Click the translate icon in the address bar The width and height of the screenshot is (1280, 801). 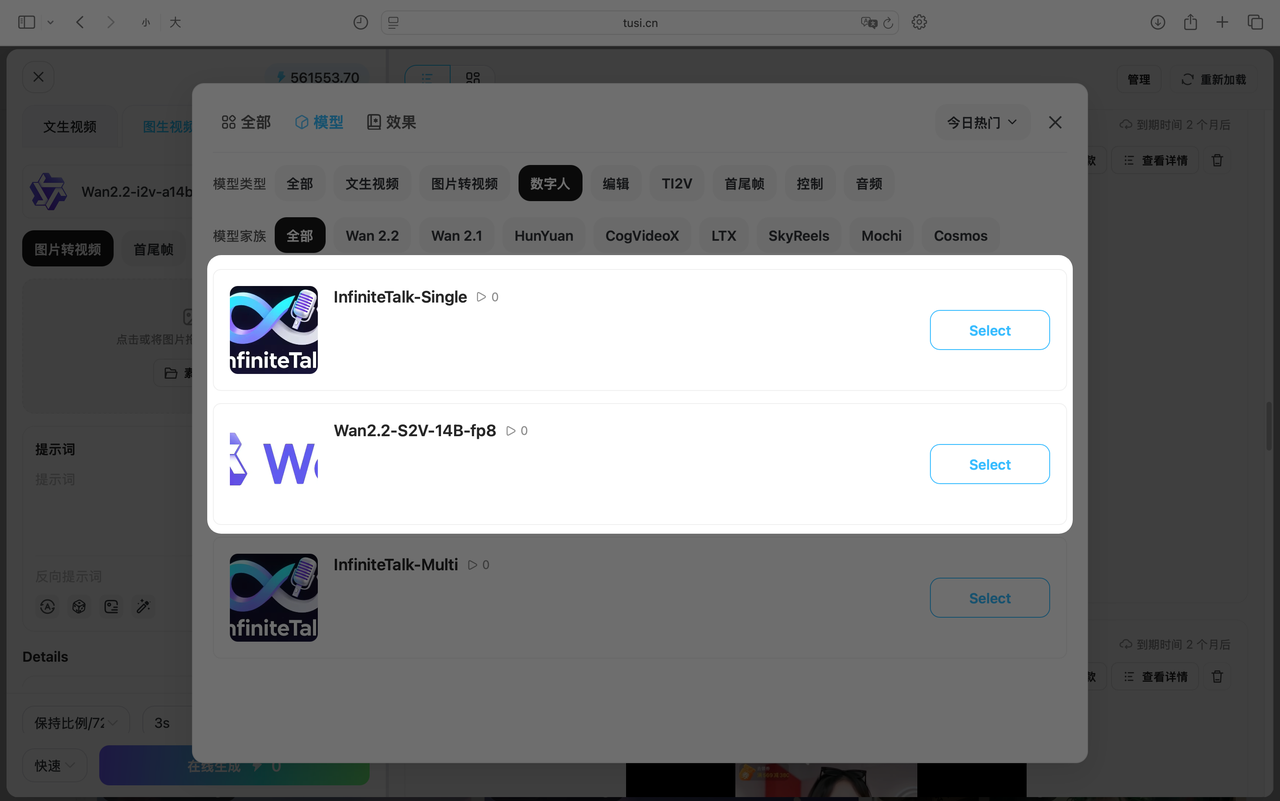coord(868,22)
